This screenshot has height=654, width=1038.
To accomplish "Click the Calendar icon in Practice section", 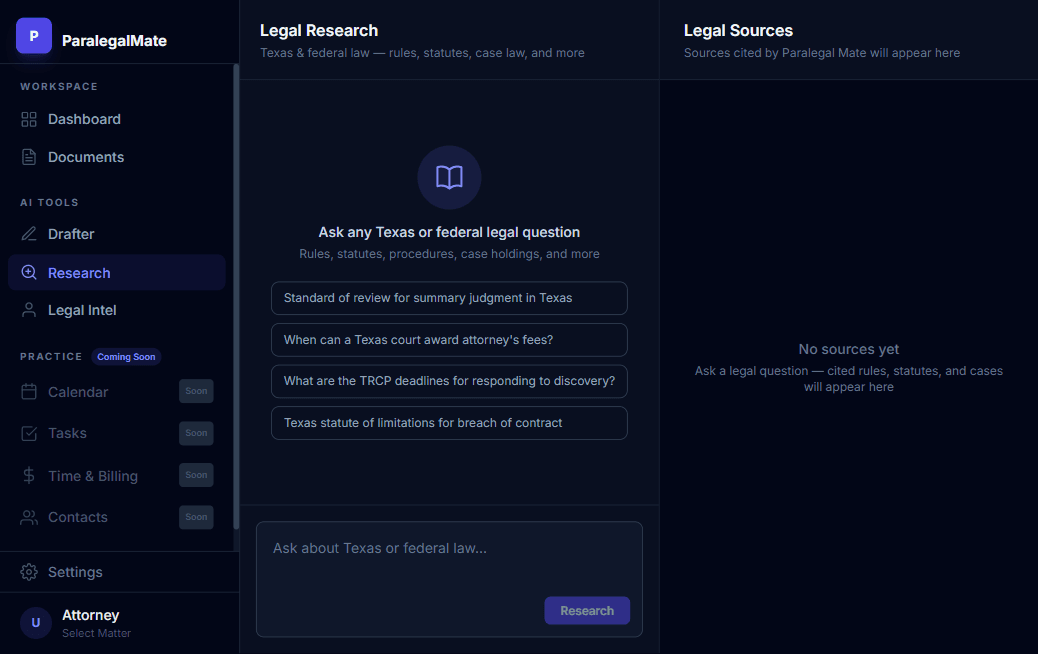I will 29,392.
